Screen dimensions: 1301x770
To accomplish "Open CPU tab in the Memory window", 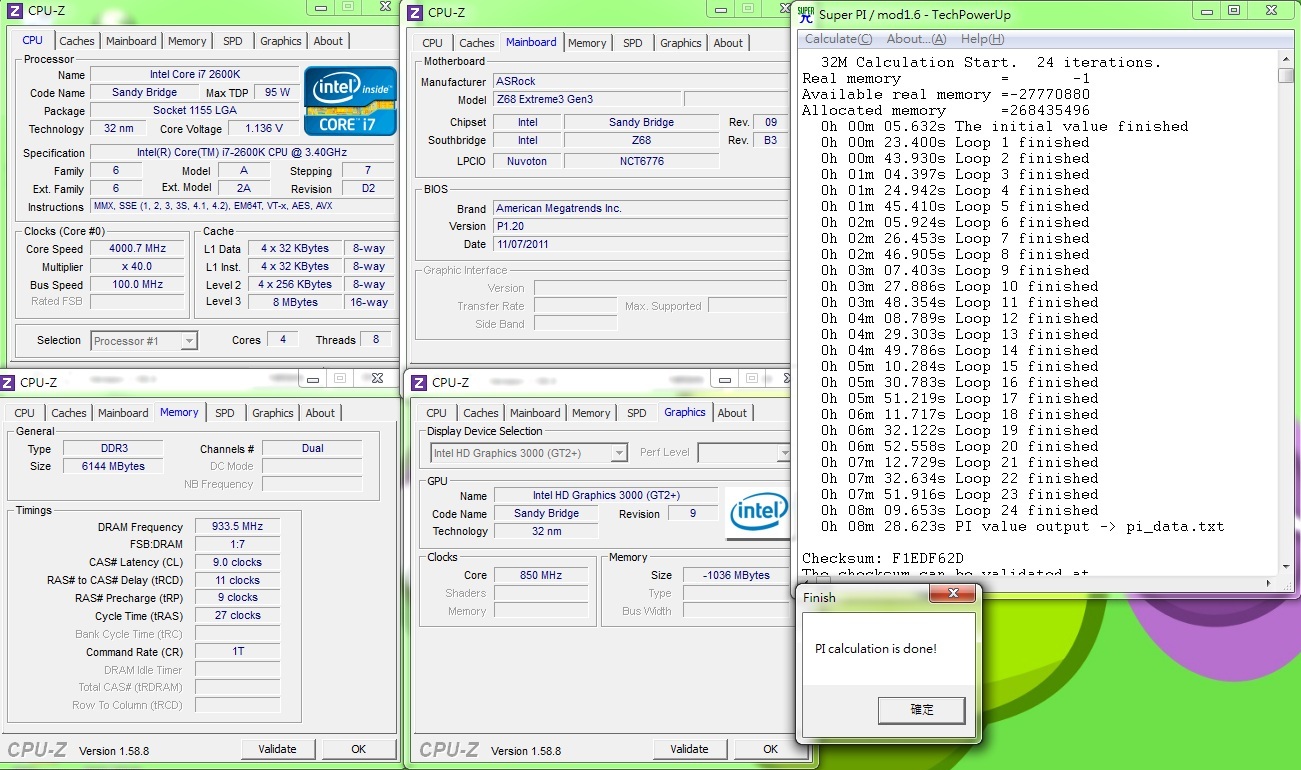I will click(x=25, y=413).
